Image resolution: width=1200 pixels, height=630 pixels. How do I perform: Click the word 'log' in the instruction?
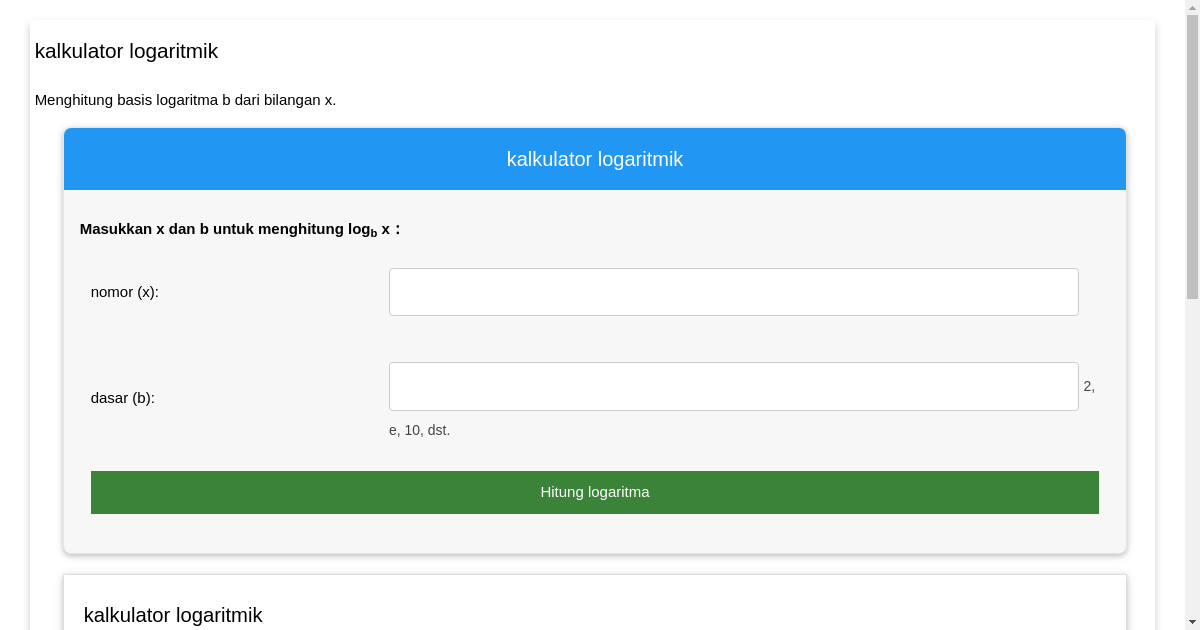coord(358,229)
